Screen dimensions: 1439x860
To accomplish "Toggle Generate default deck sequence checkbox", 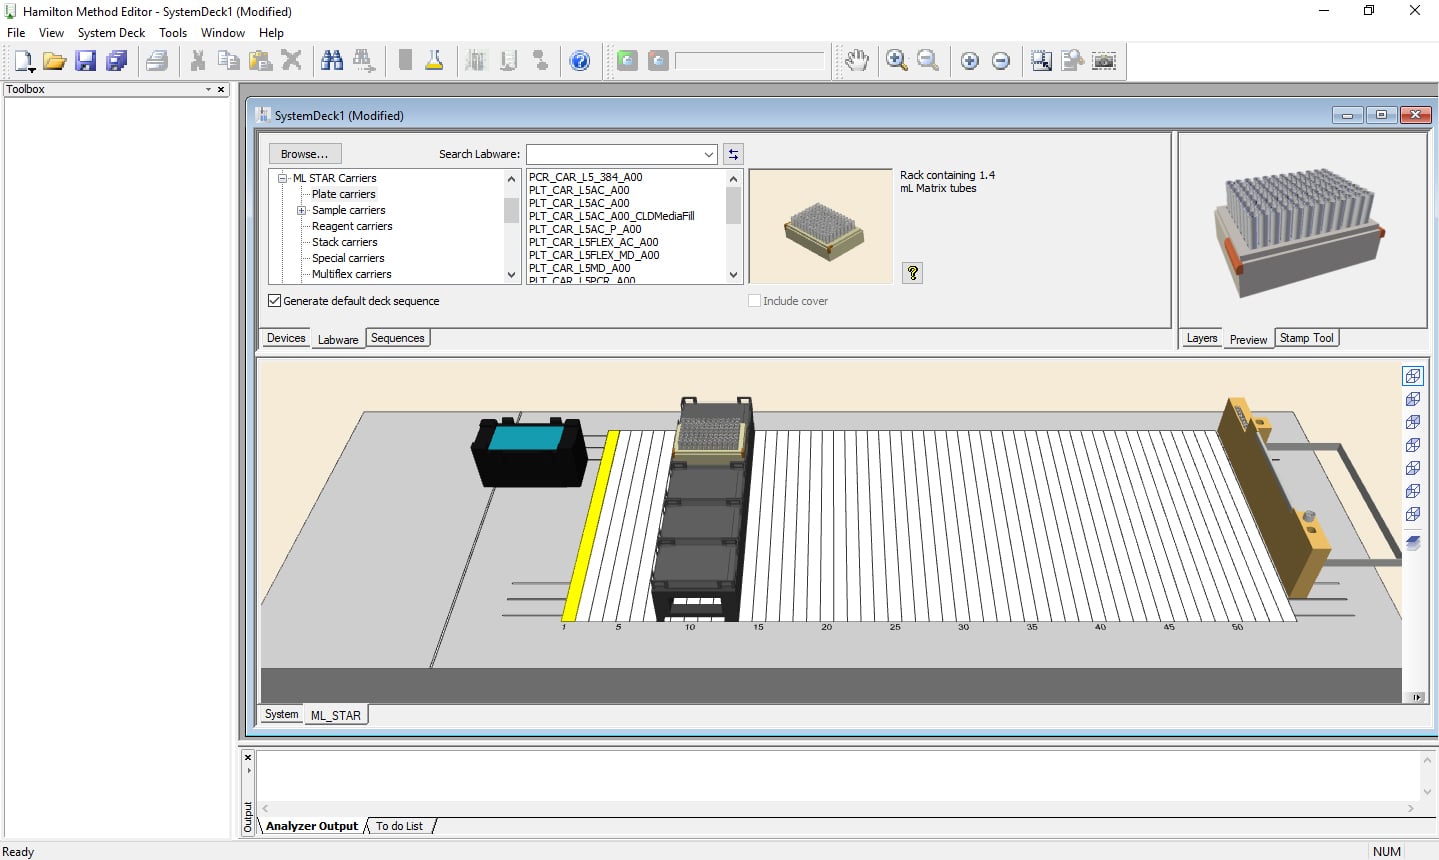I will pos(274,301).
